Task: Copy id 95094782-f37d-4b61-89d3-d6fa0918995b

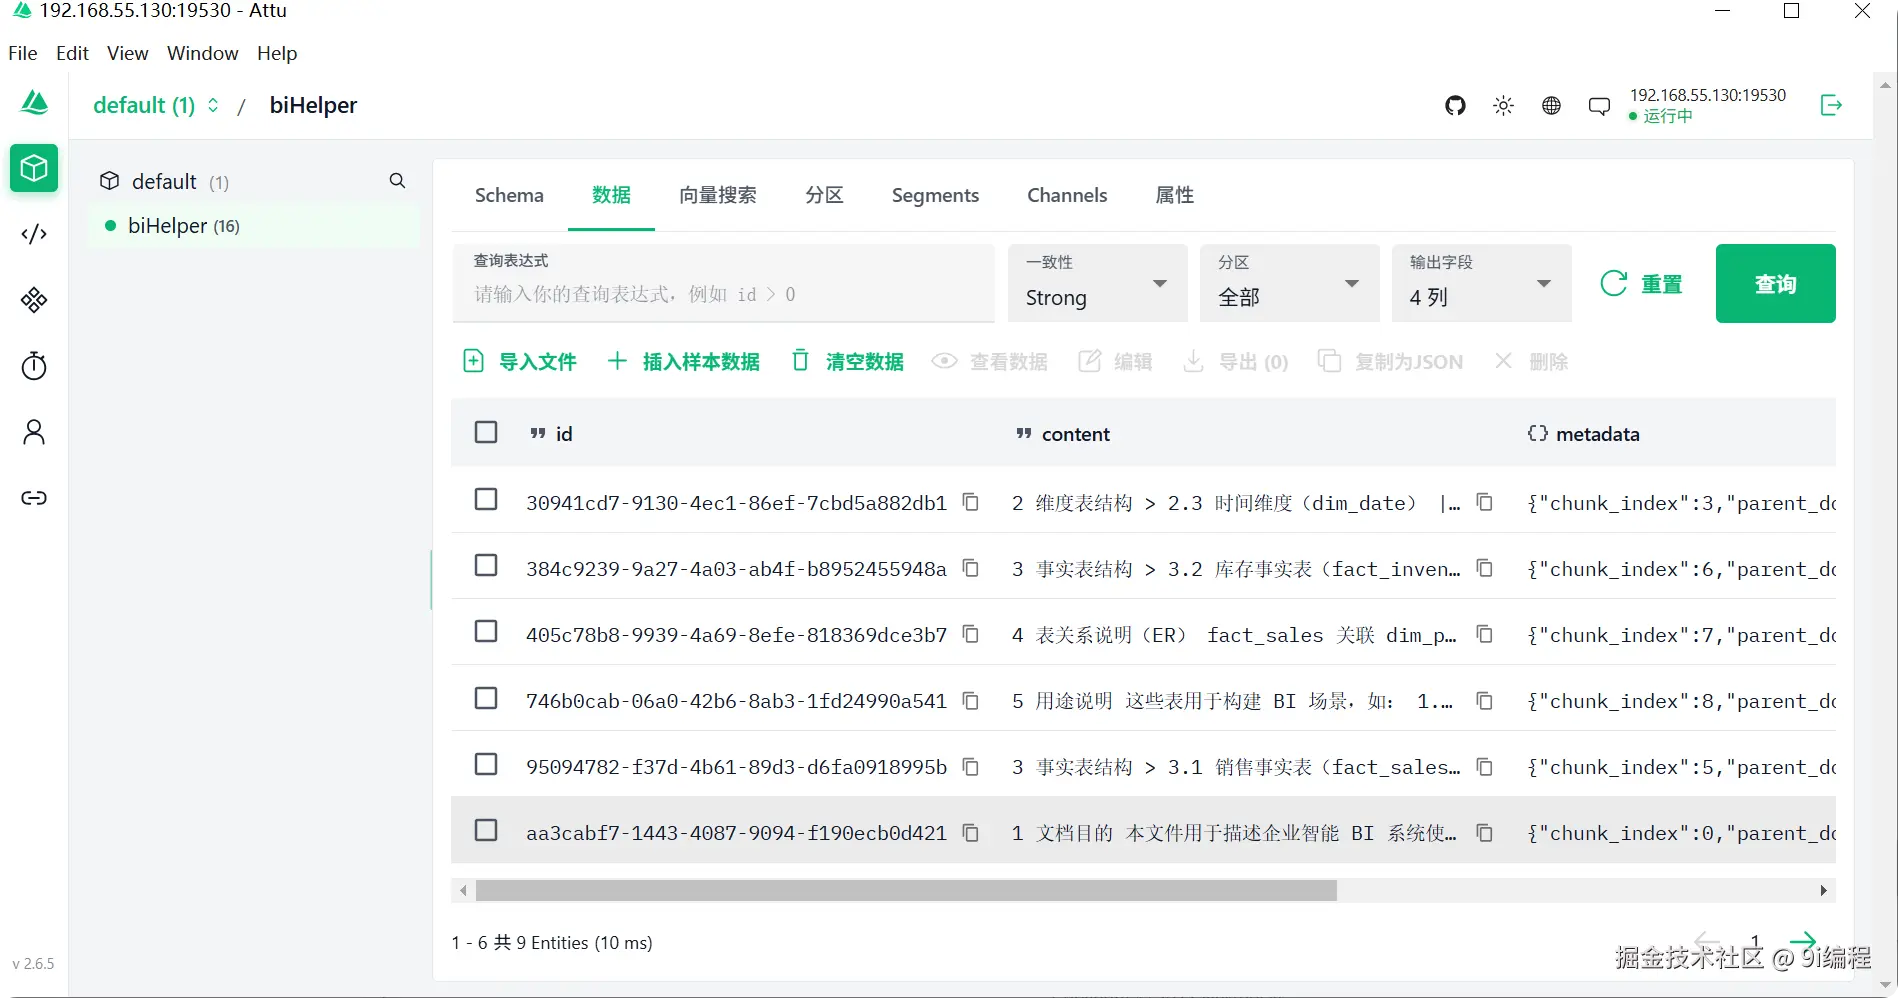Action: click(970, 766)
